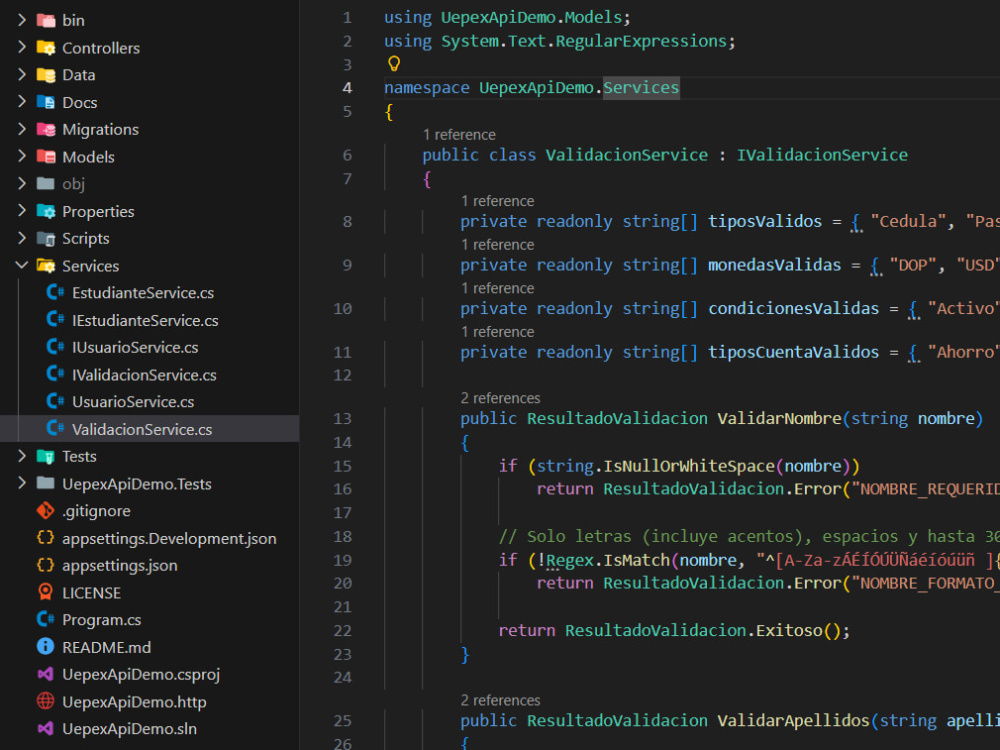Expand the Tests folder chevron

[x=22, y=456]
